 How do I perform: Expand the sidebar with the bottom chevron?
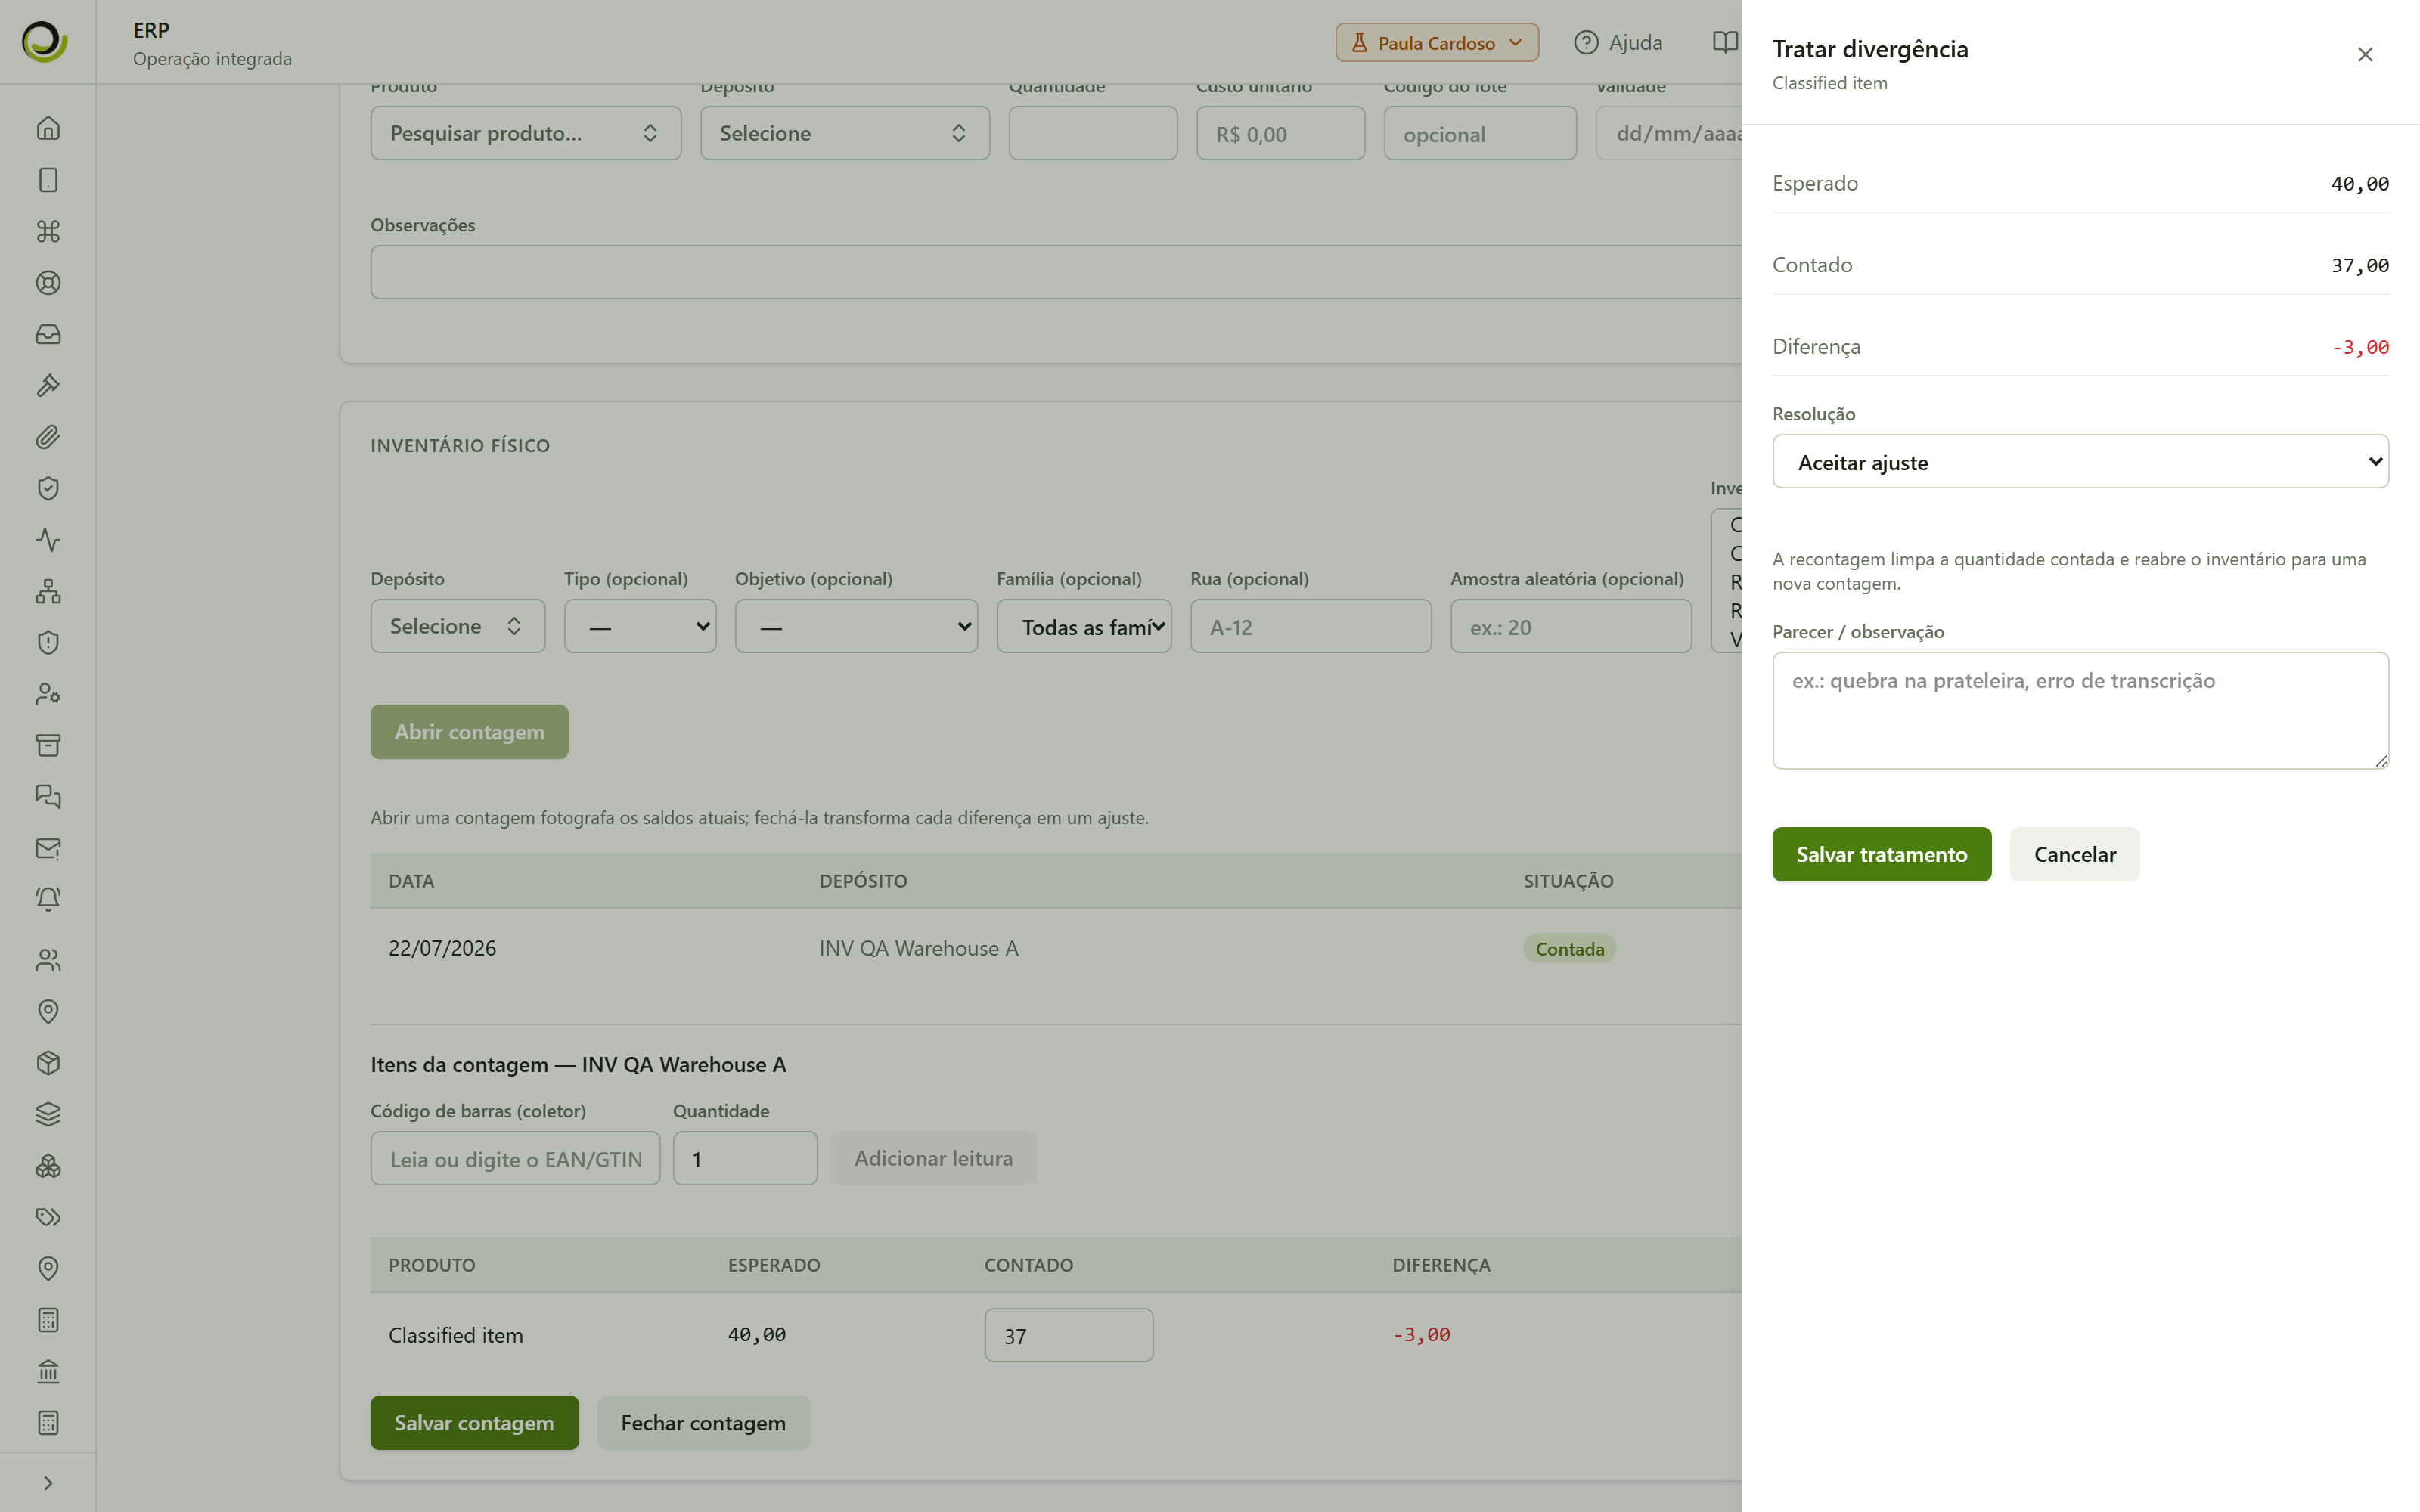[48, 1483]
